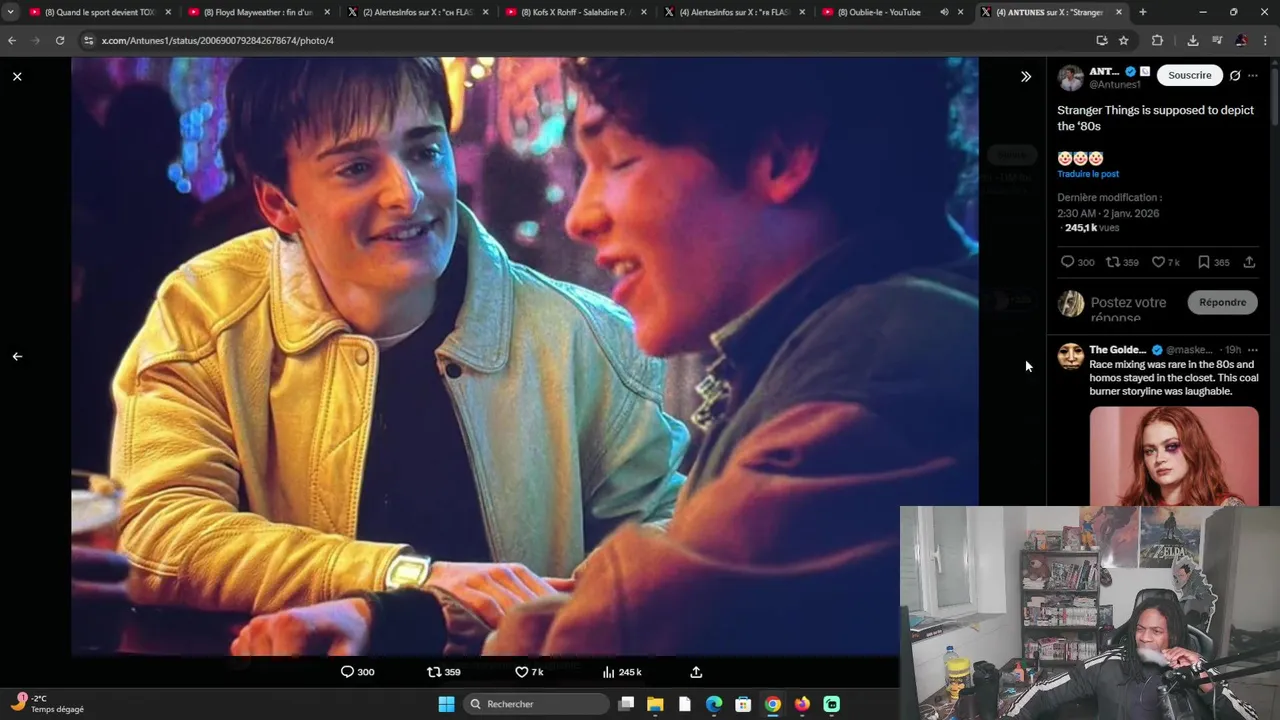Screen dimensions: 1280x720
Task: Open the @Antunes1 handle link
Action: (1115, 85)
